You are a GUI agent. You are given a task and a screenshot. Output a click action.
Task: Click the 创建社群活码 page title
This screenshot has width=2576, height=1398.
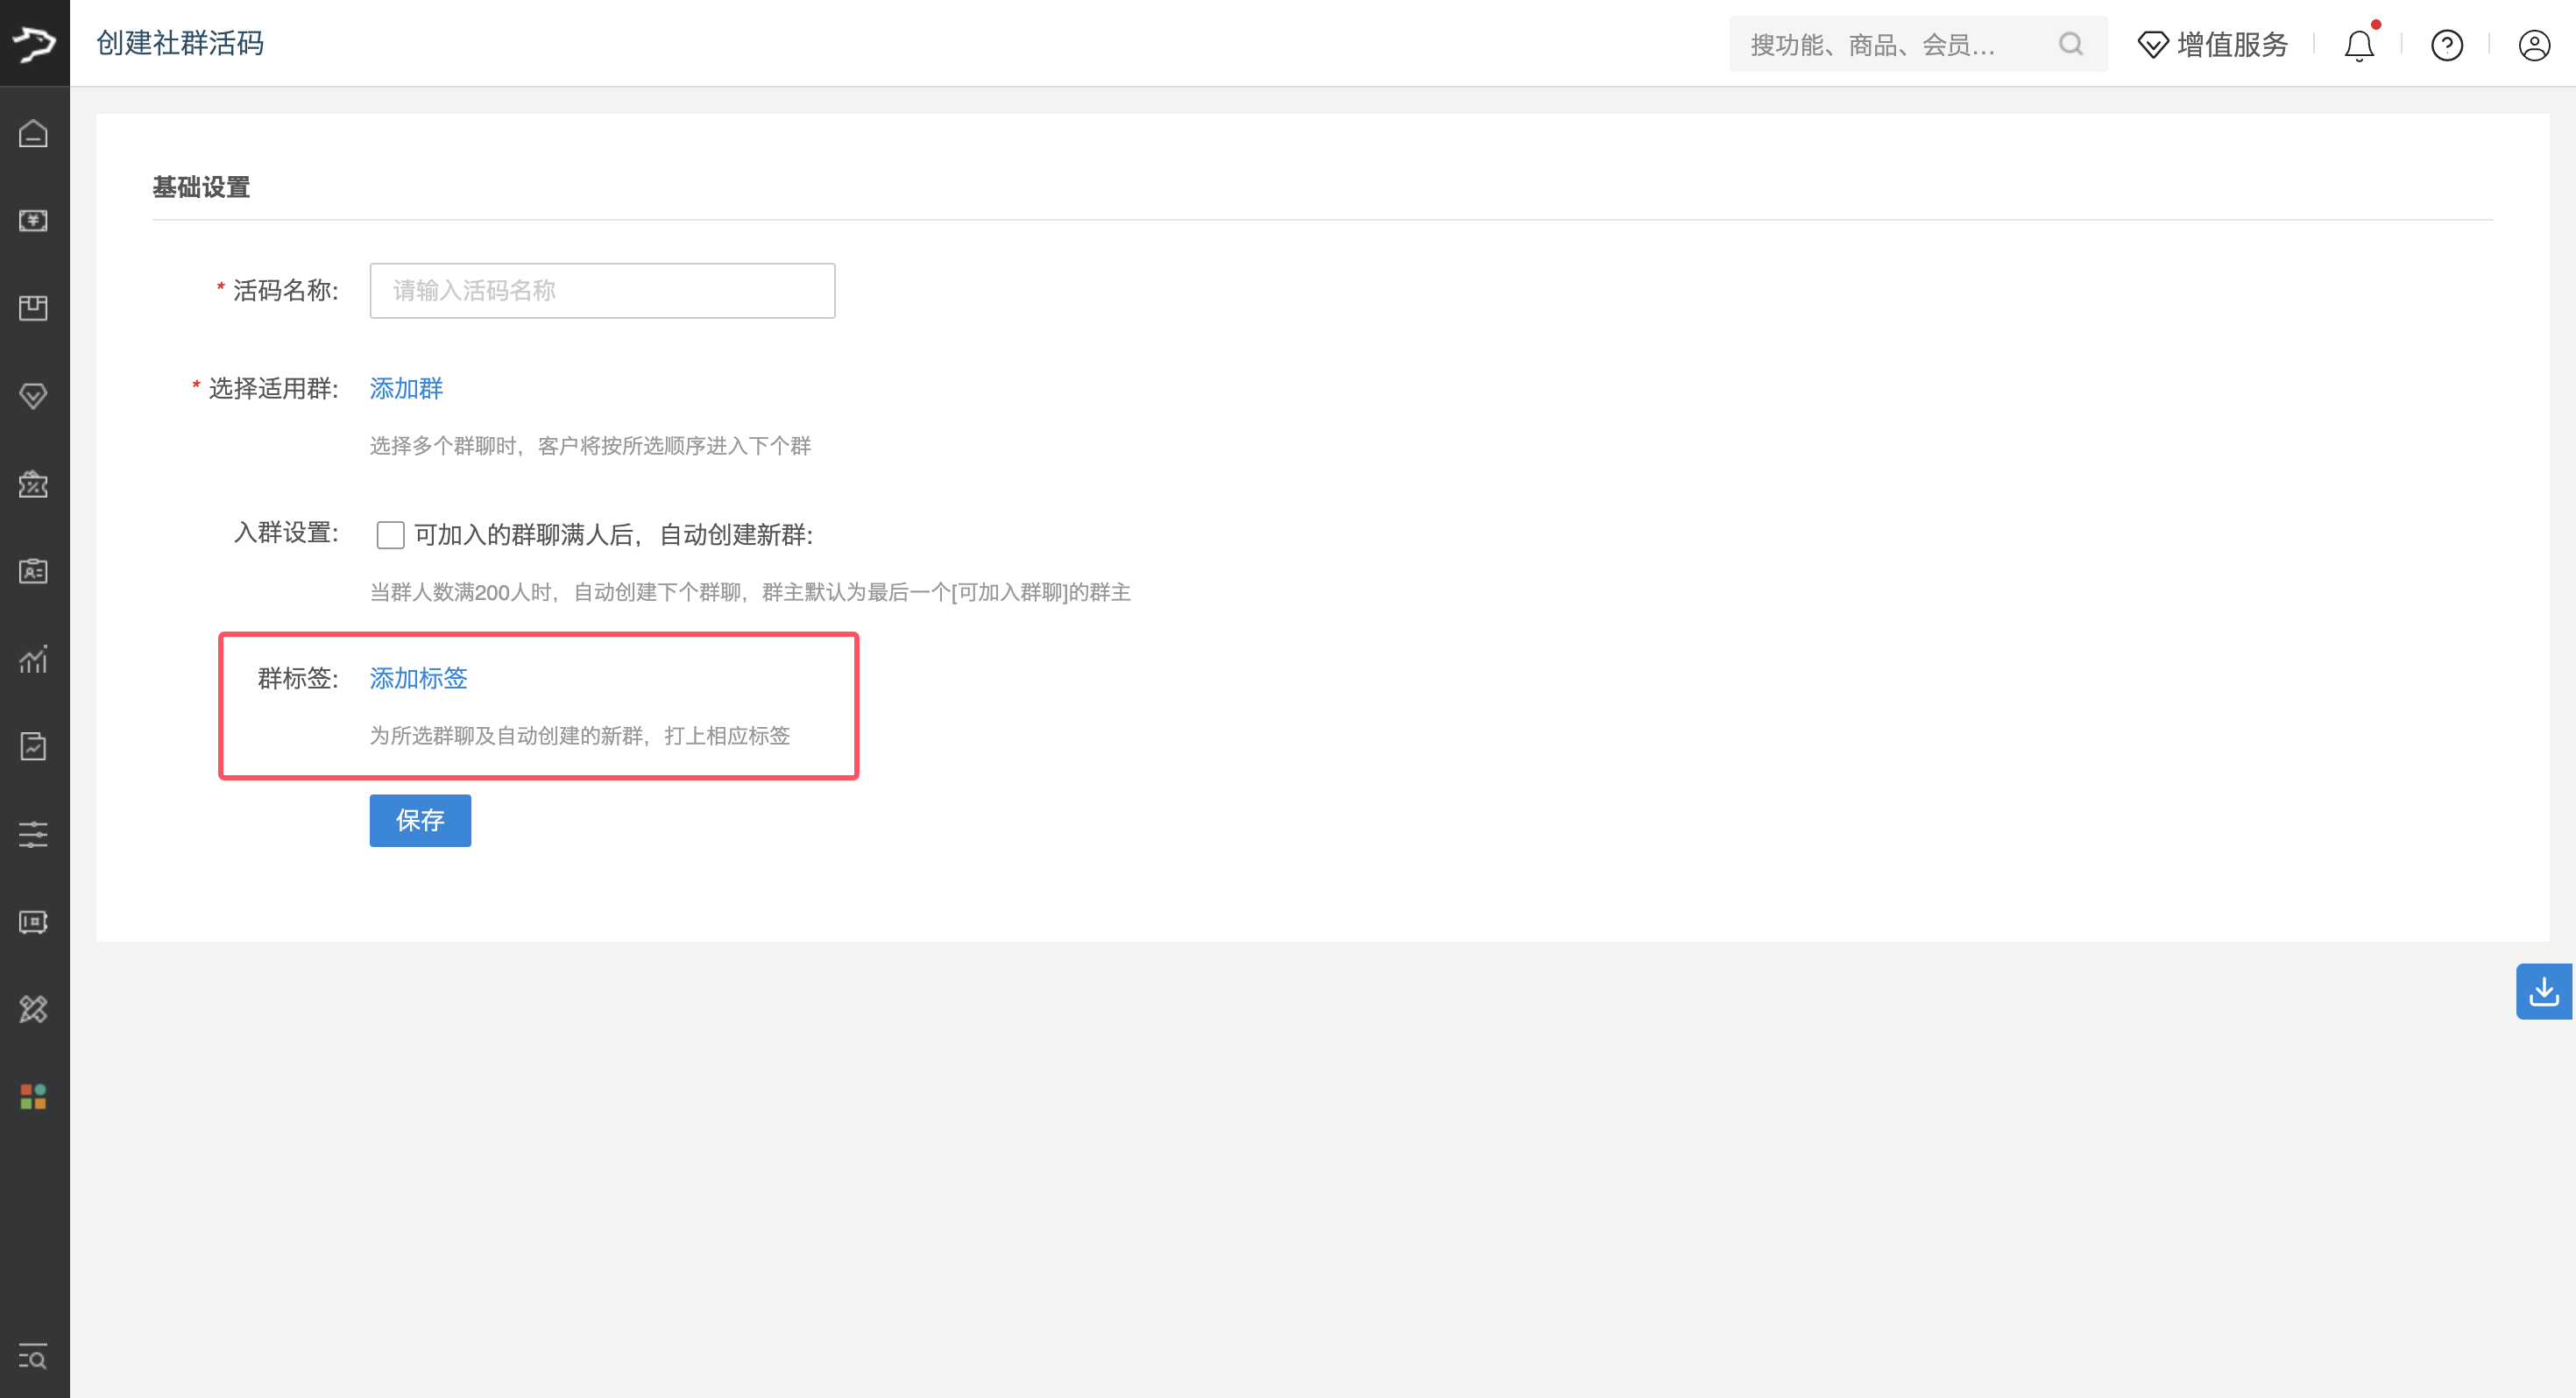click(180, 43)
